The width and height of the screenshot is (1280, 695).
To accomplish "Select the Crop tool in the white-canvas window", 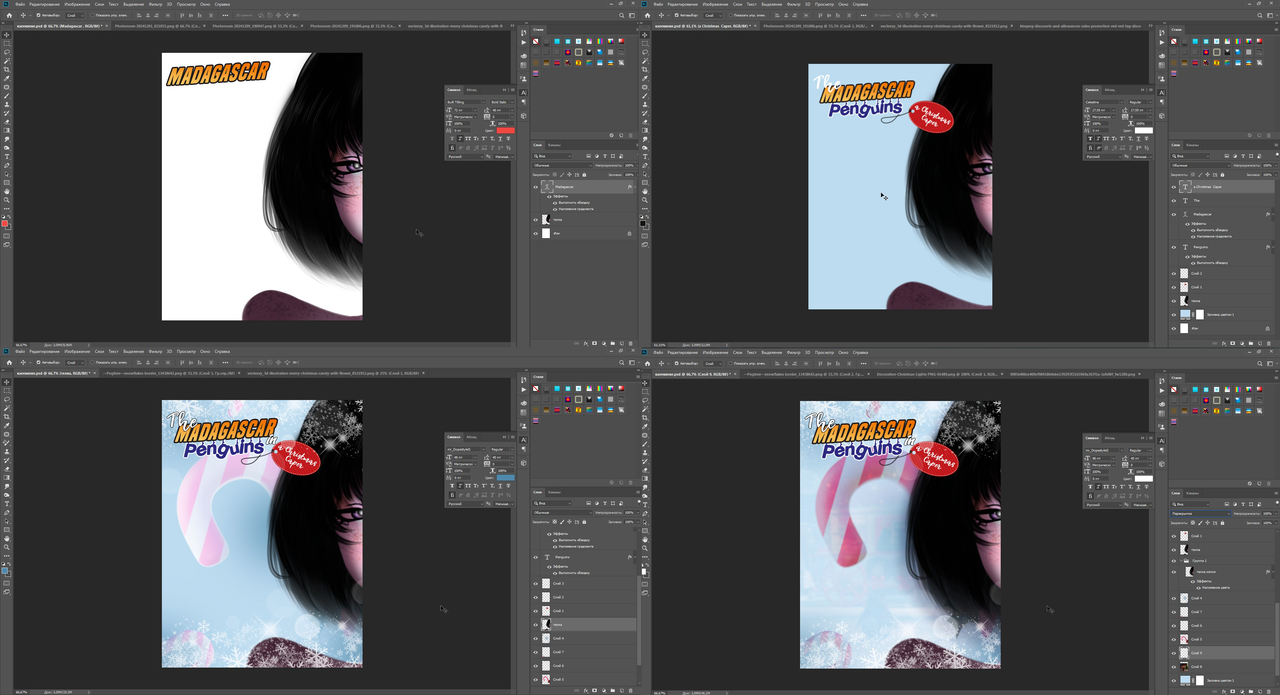I will click(7, 70).
